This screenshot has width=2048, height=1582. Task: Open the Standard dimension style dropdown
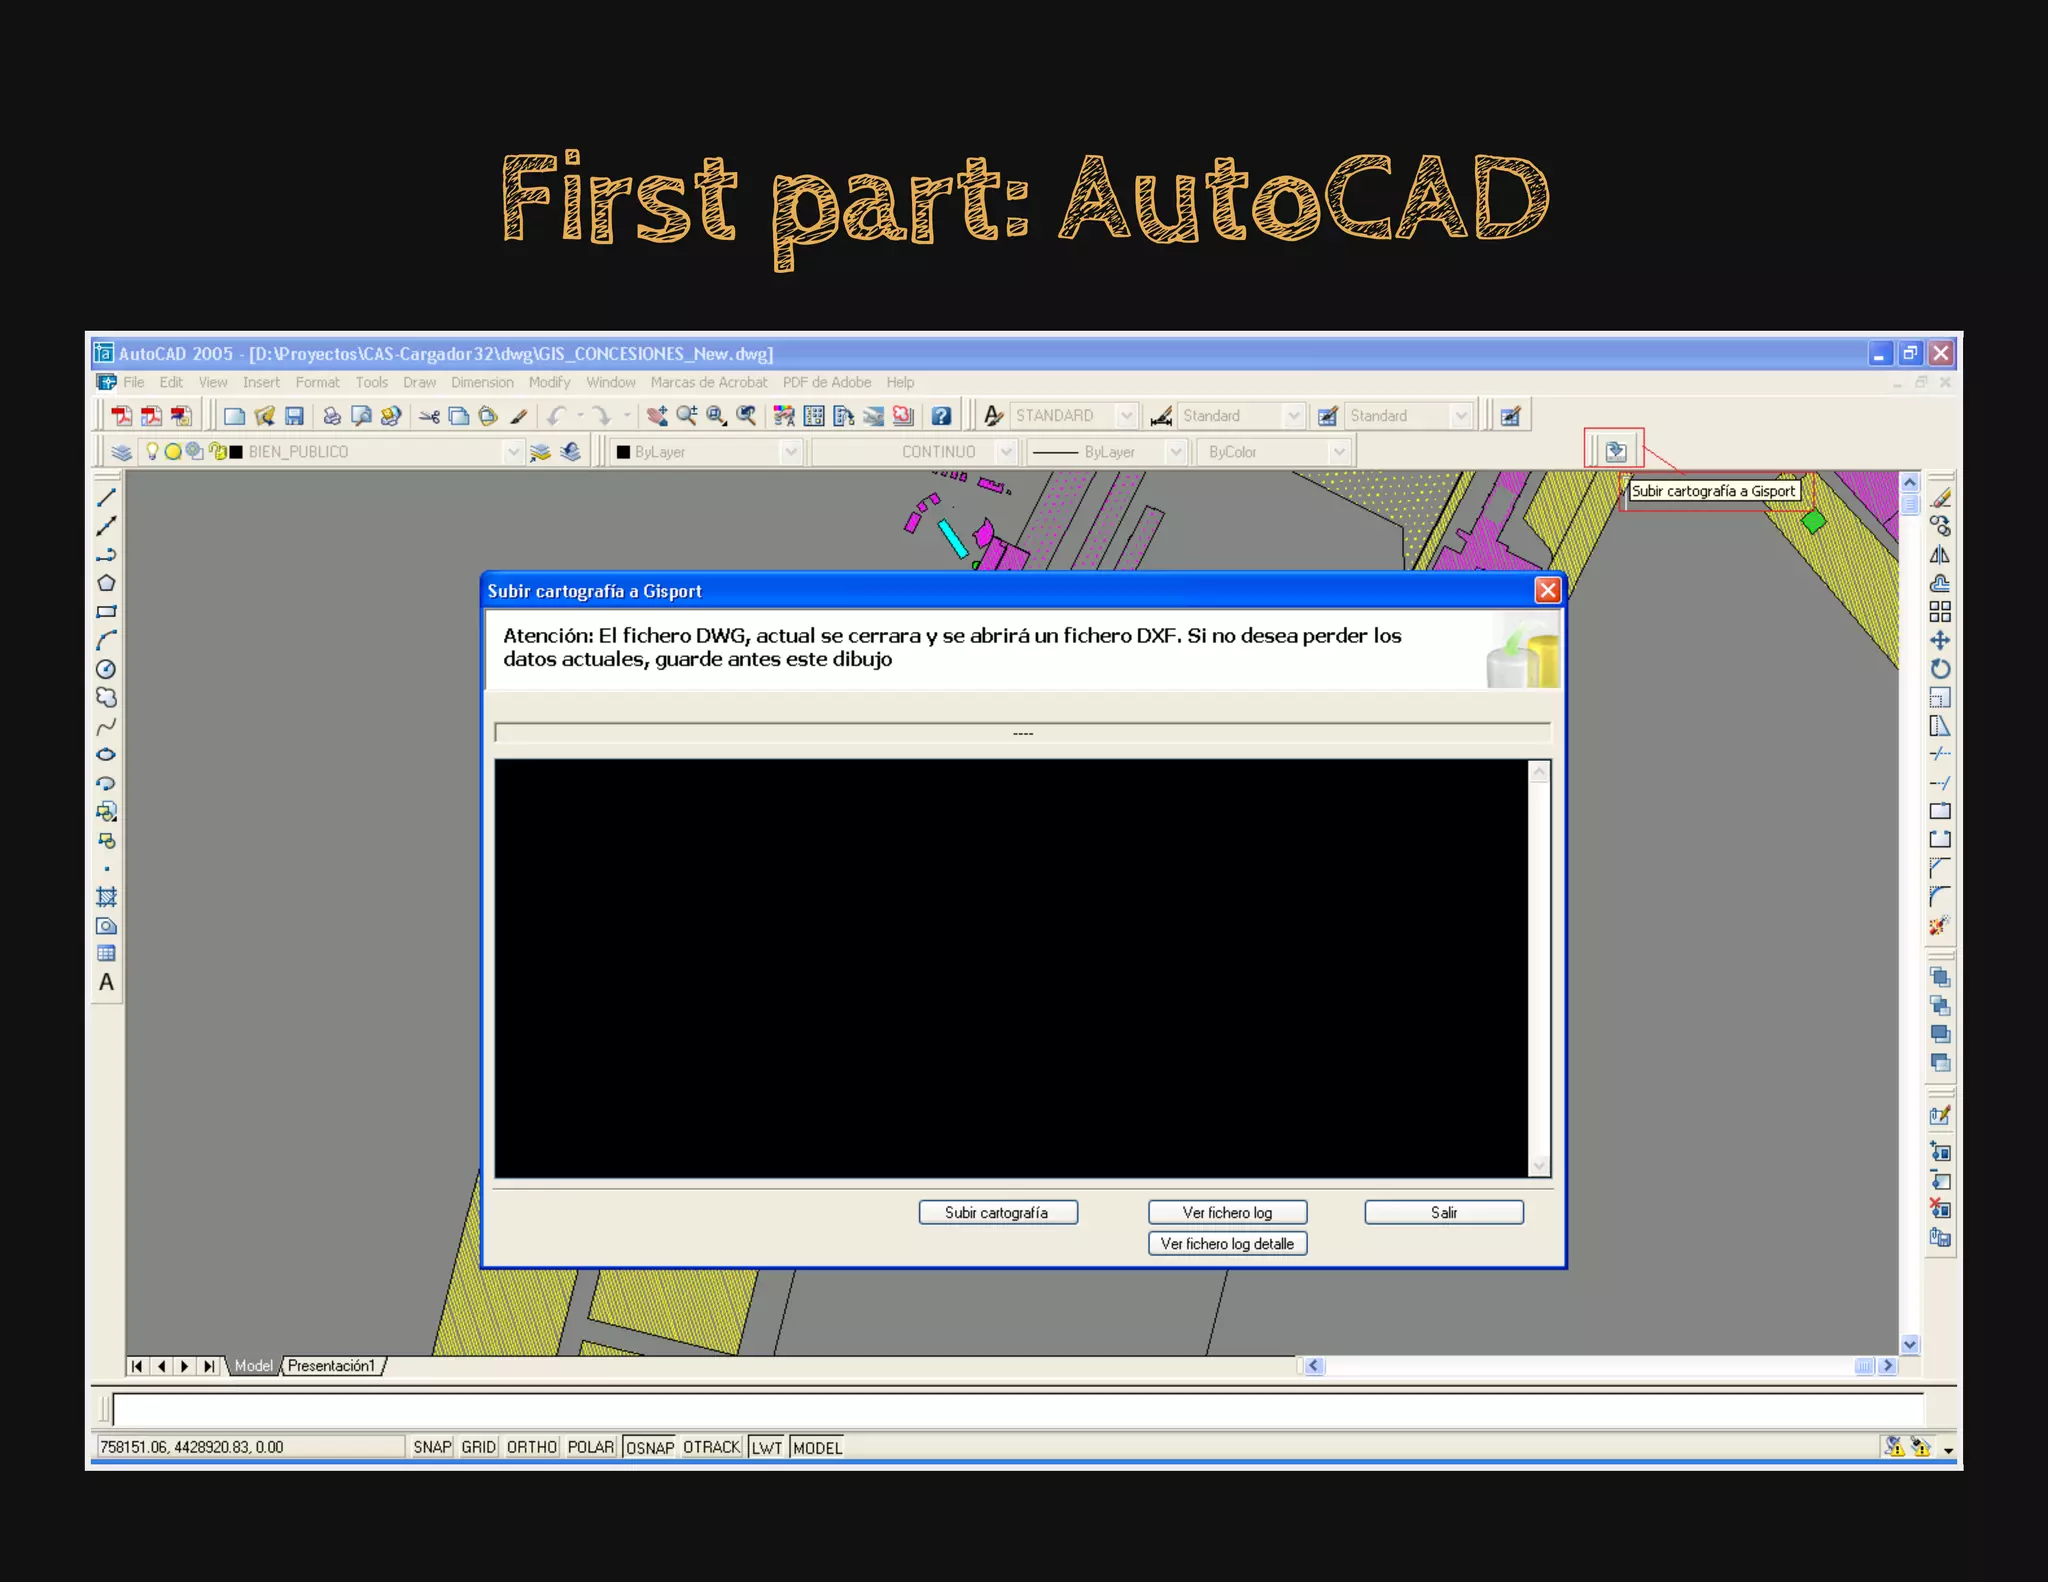[1294, 416]
